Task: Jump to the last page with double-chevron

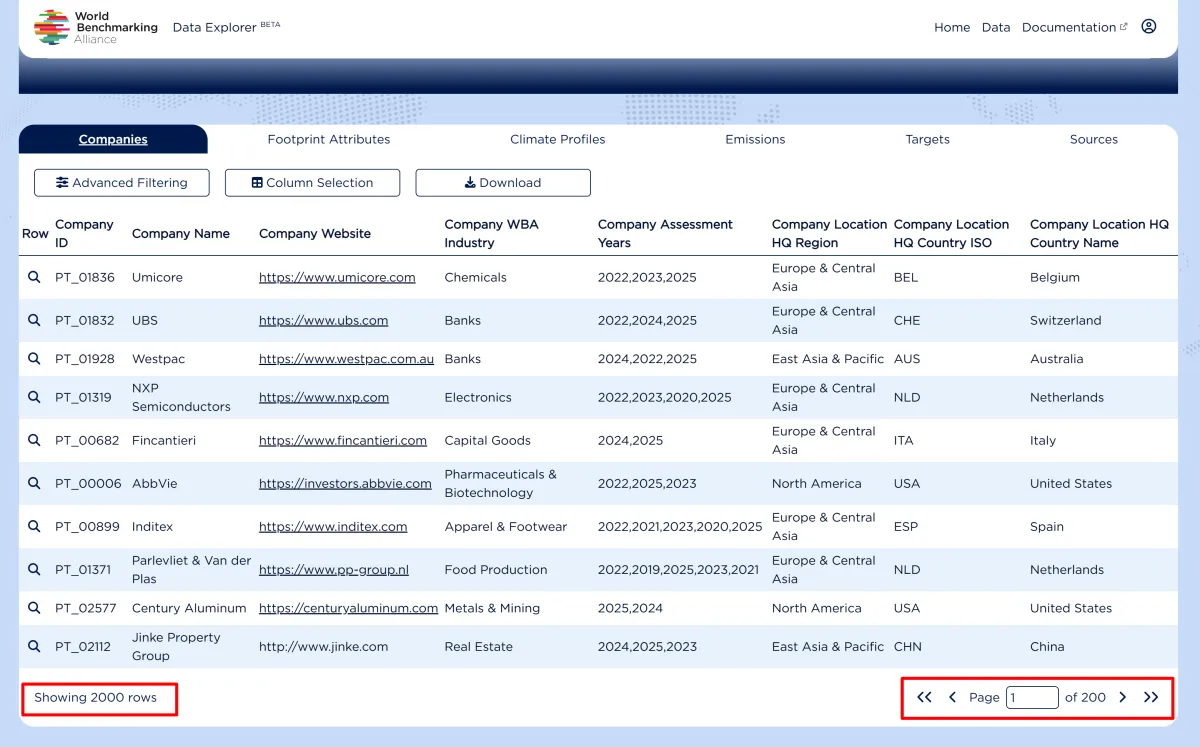Action: pyautogui.click(x=1150, y=697)
